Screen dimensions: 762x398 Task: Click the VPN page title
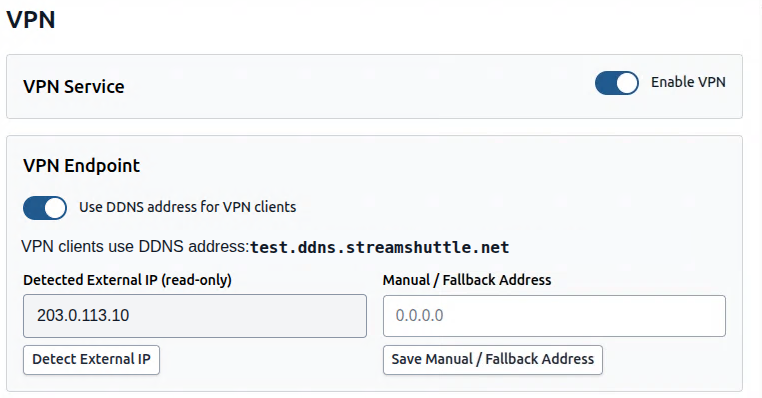(x=31, y=20)
